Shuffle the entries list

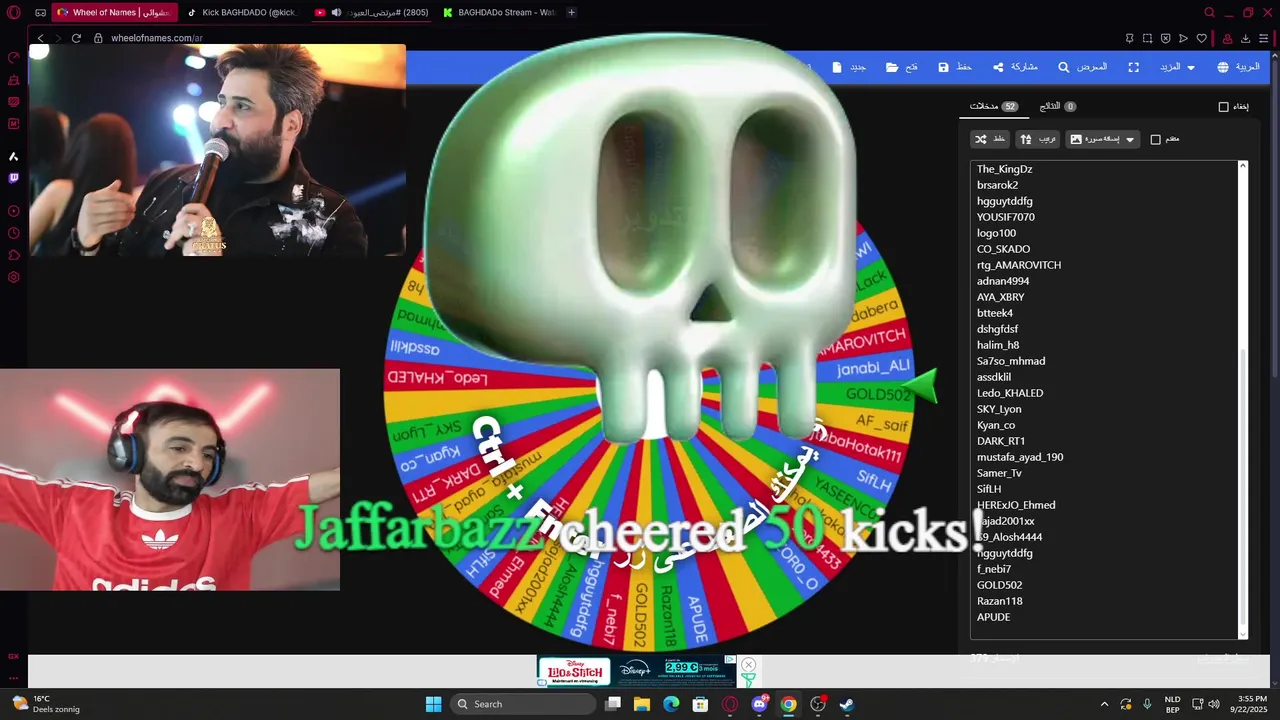[x=989, y=140]
